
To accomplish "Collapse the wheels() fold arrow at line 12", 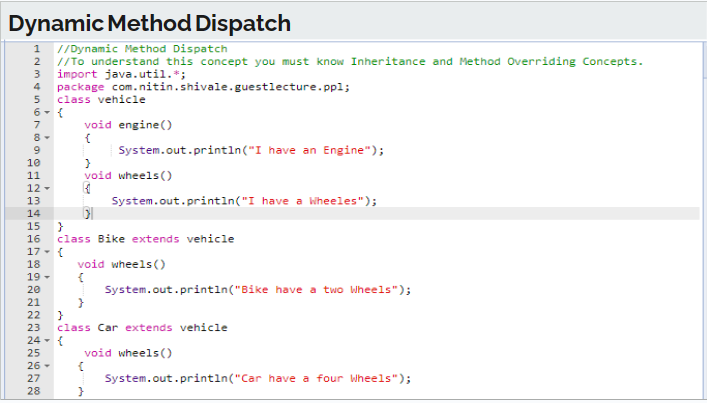I will point(47,188).
